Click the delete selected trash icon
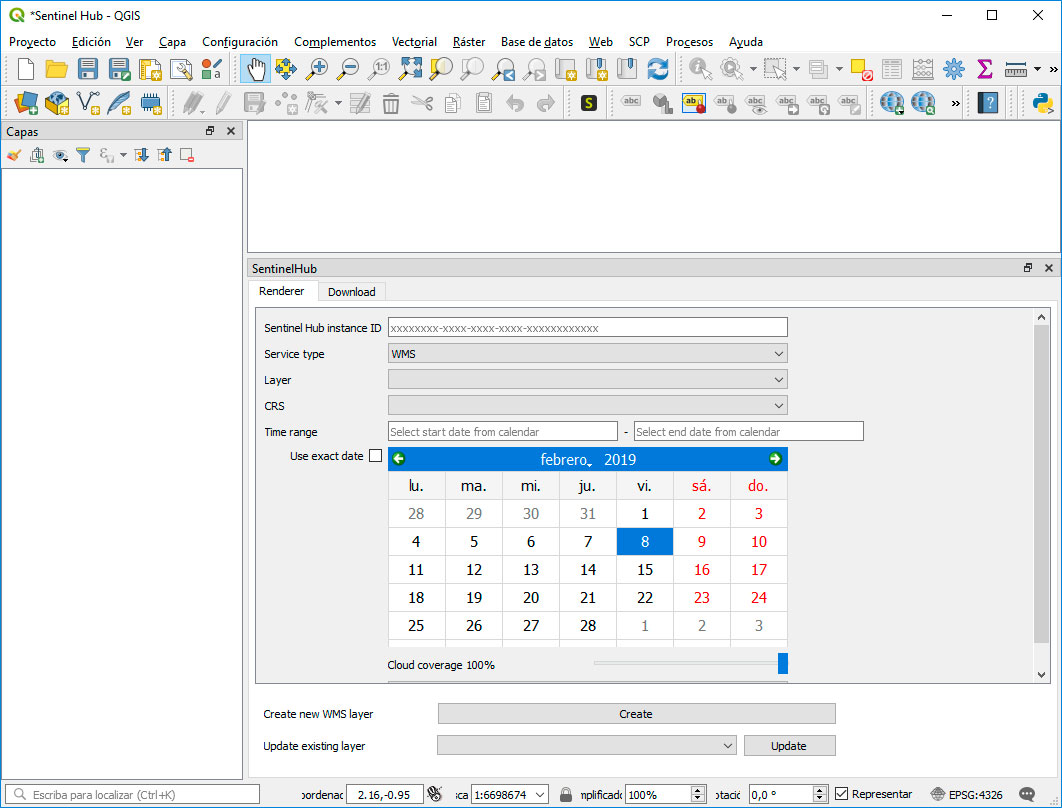This screenshot has width=1062, height=808. (x=391, y=104)
